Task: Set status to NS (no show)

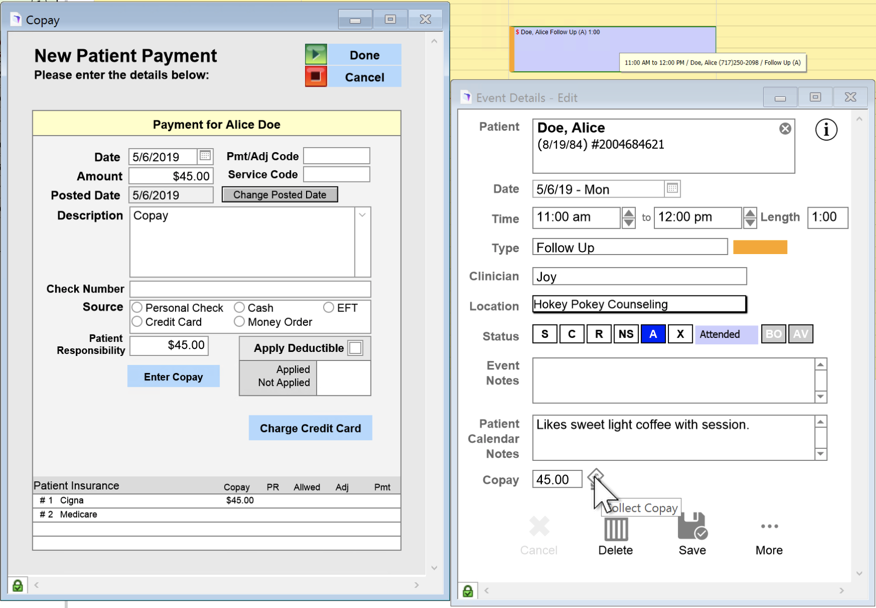Action: tap(626, 334)
